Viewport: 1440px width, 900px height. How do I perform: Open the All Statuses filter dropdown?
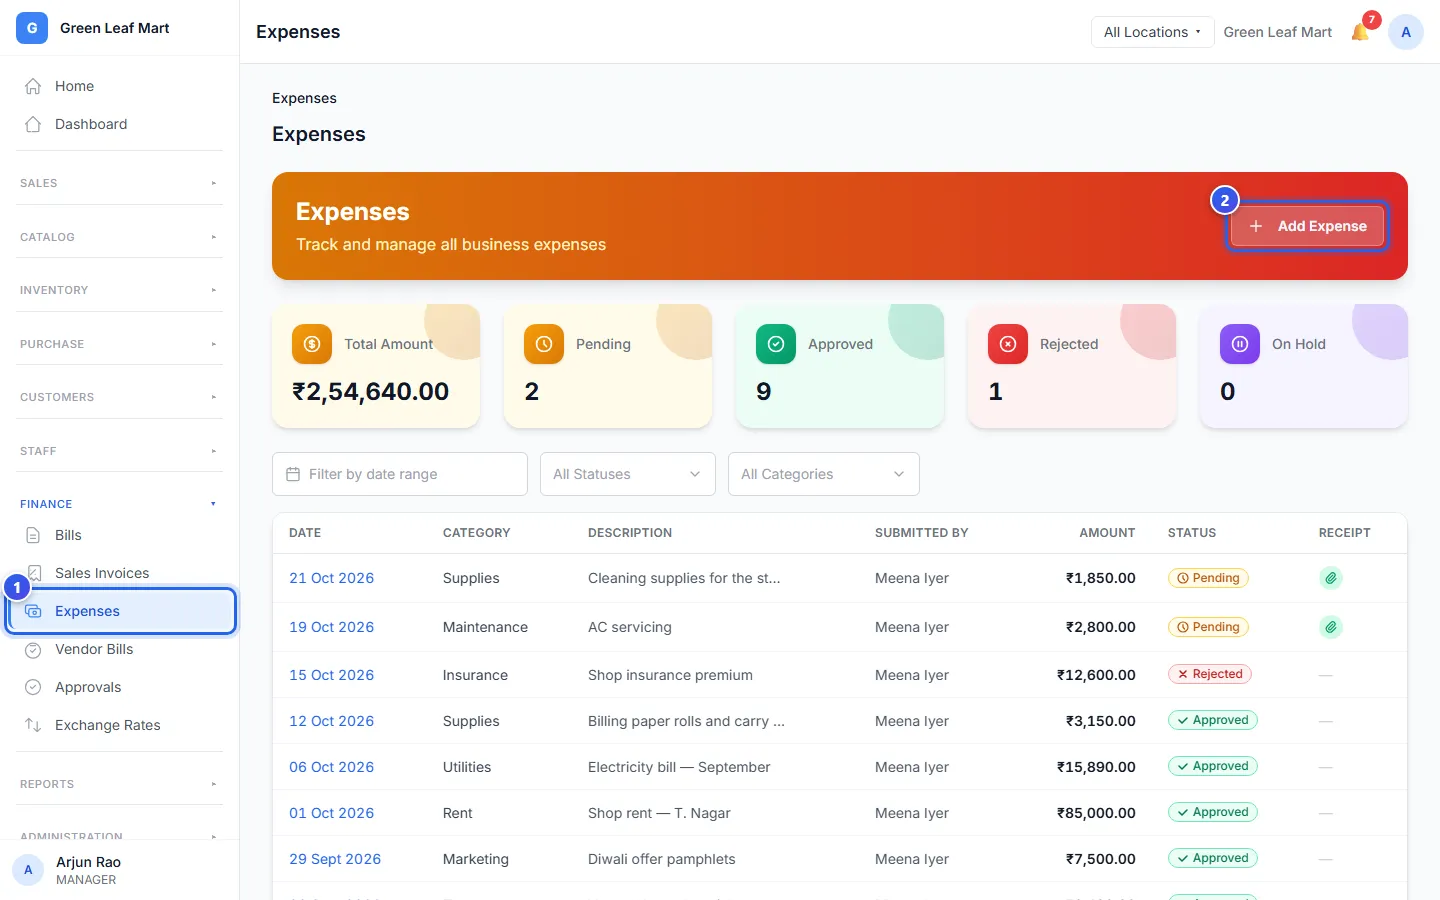pyautogui.click(x=628, y=474)
